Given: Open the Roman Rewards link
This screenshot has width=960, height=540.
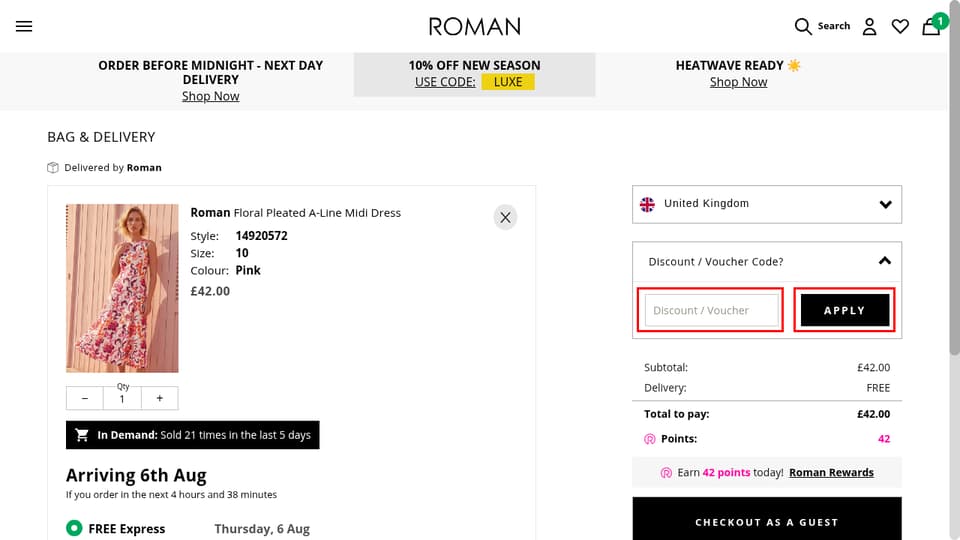Looking at the screenshot, I should coord(831,473).
